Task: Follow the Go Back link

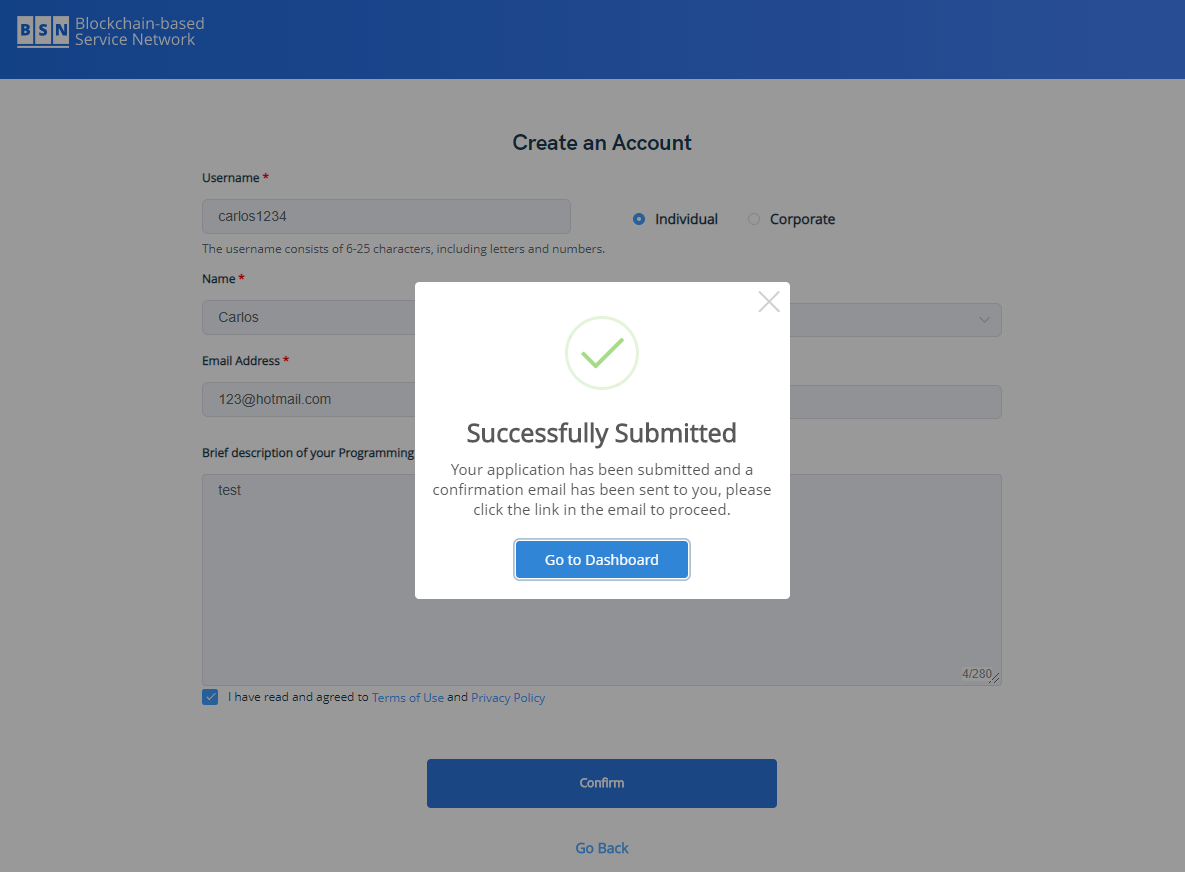Action: pyautogui.click(x=602, y=848)
